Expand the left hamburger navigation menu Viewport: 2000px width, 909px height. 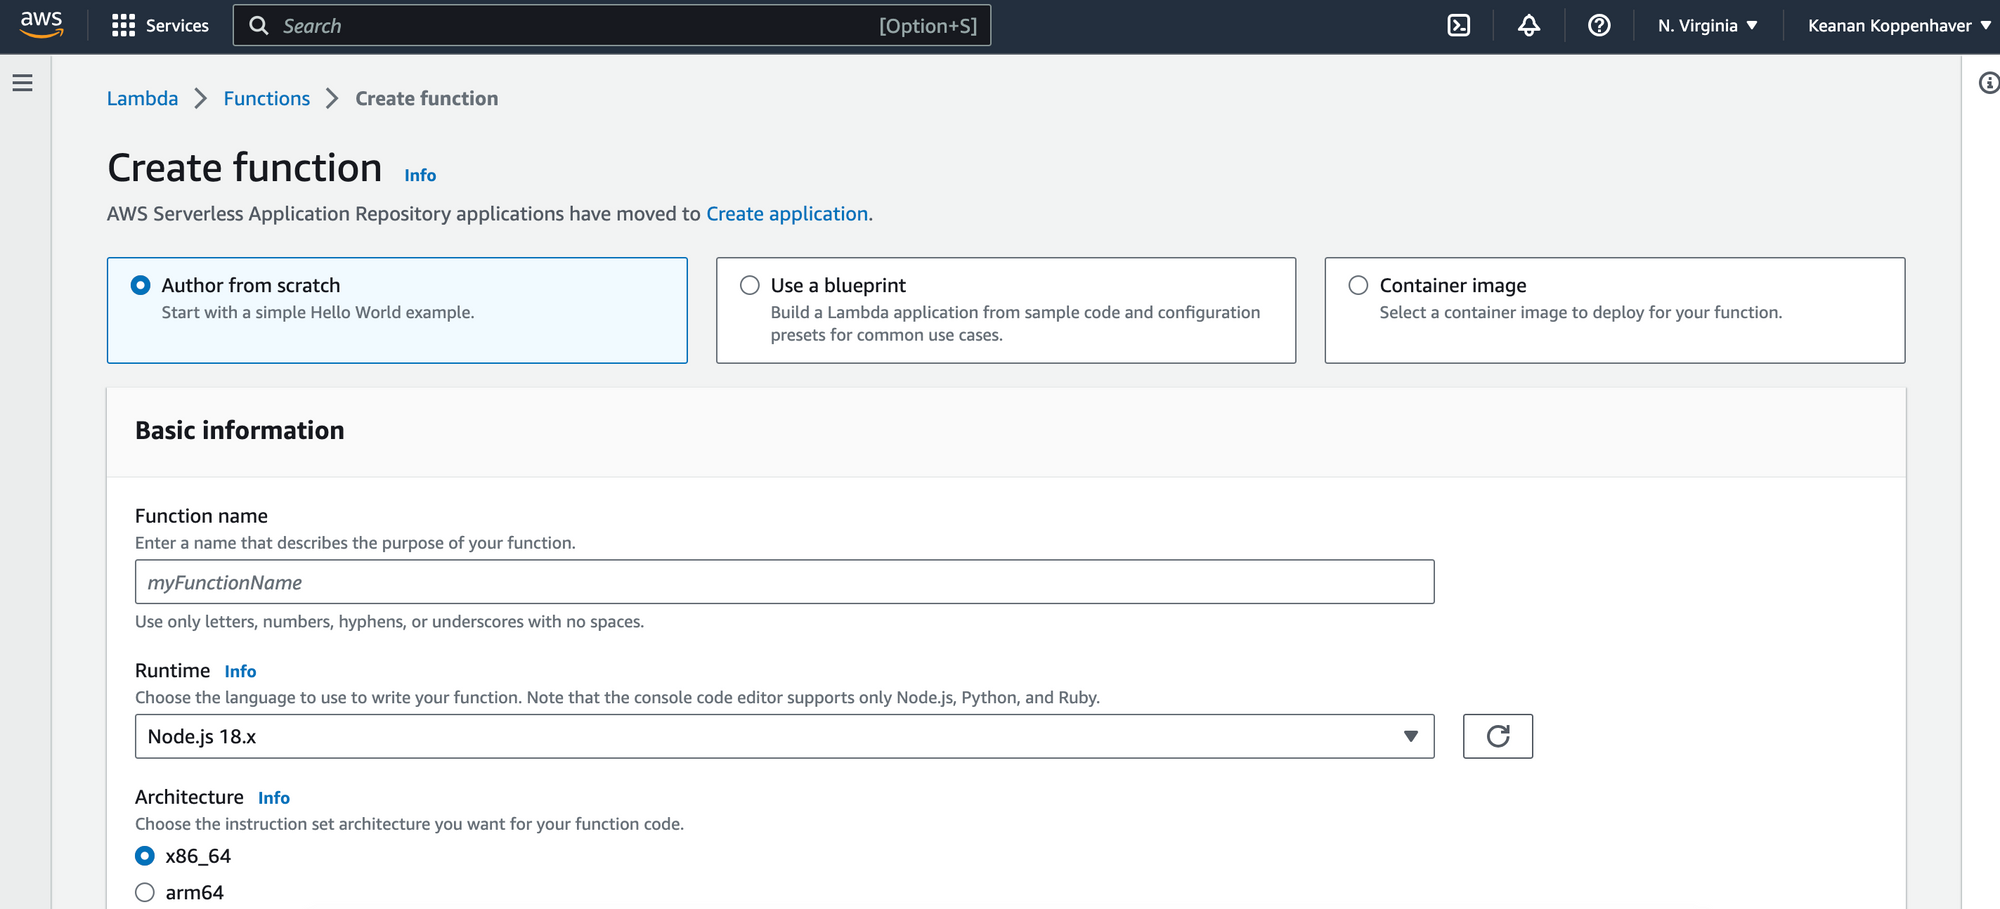click(23, 83)
